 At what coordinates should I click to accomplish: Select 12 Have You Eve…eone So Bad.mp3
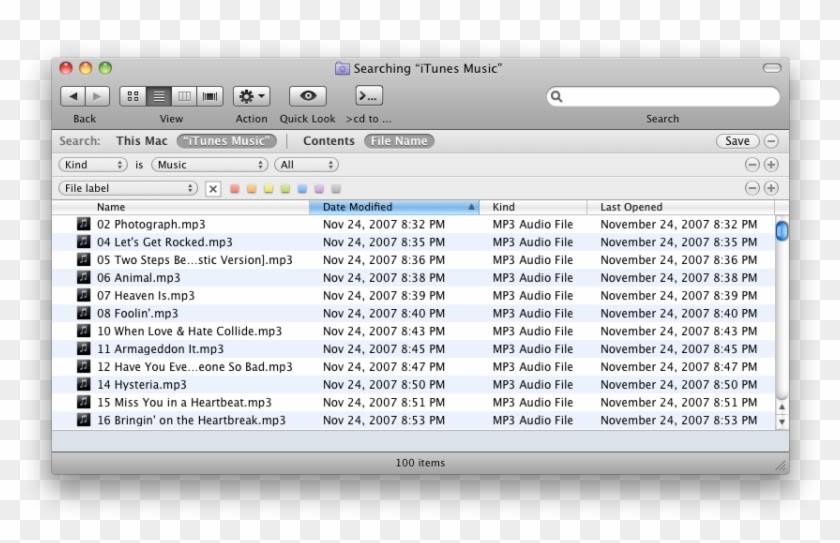click(x=414, y=367)
